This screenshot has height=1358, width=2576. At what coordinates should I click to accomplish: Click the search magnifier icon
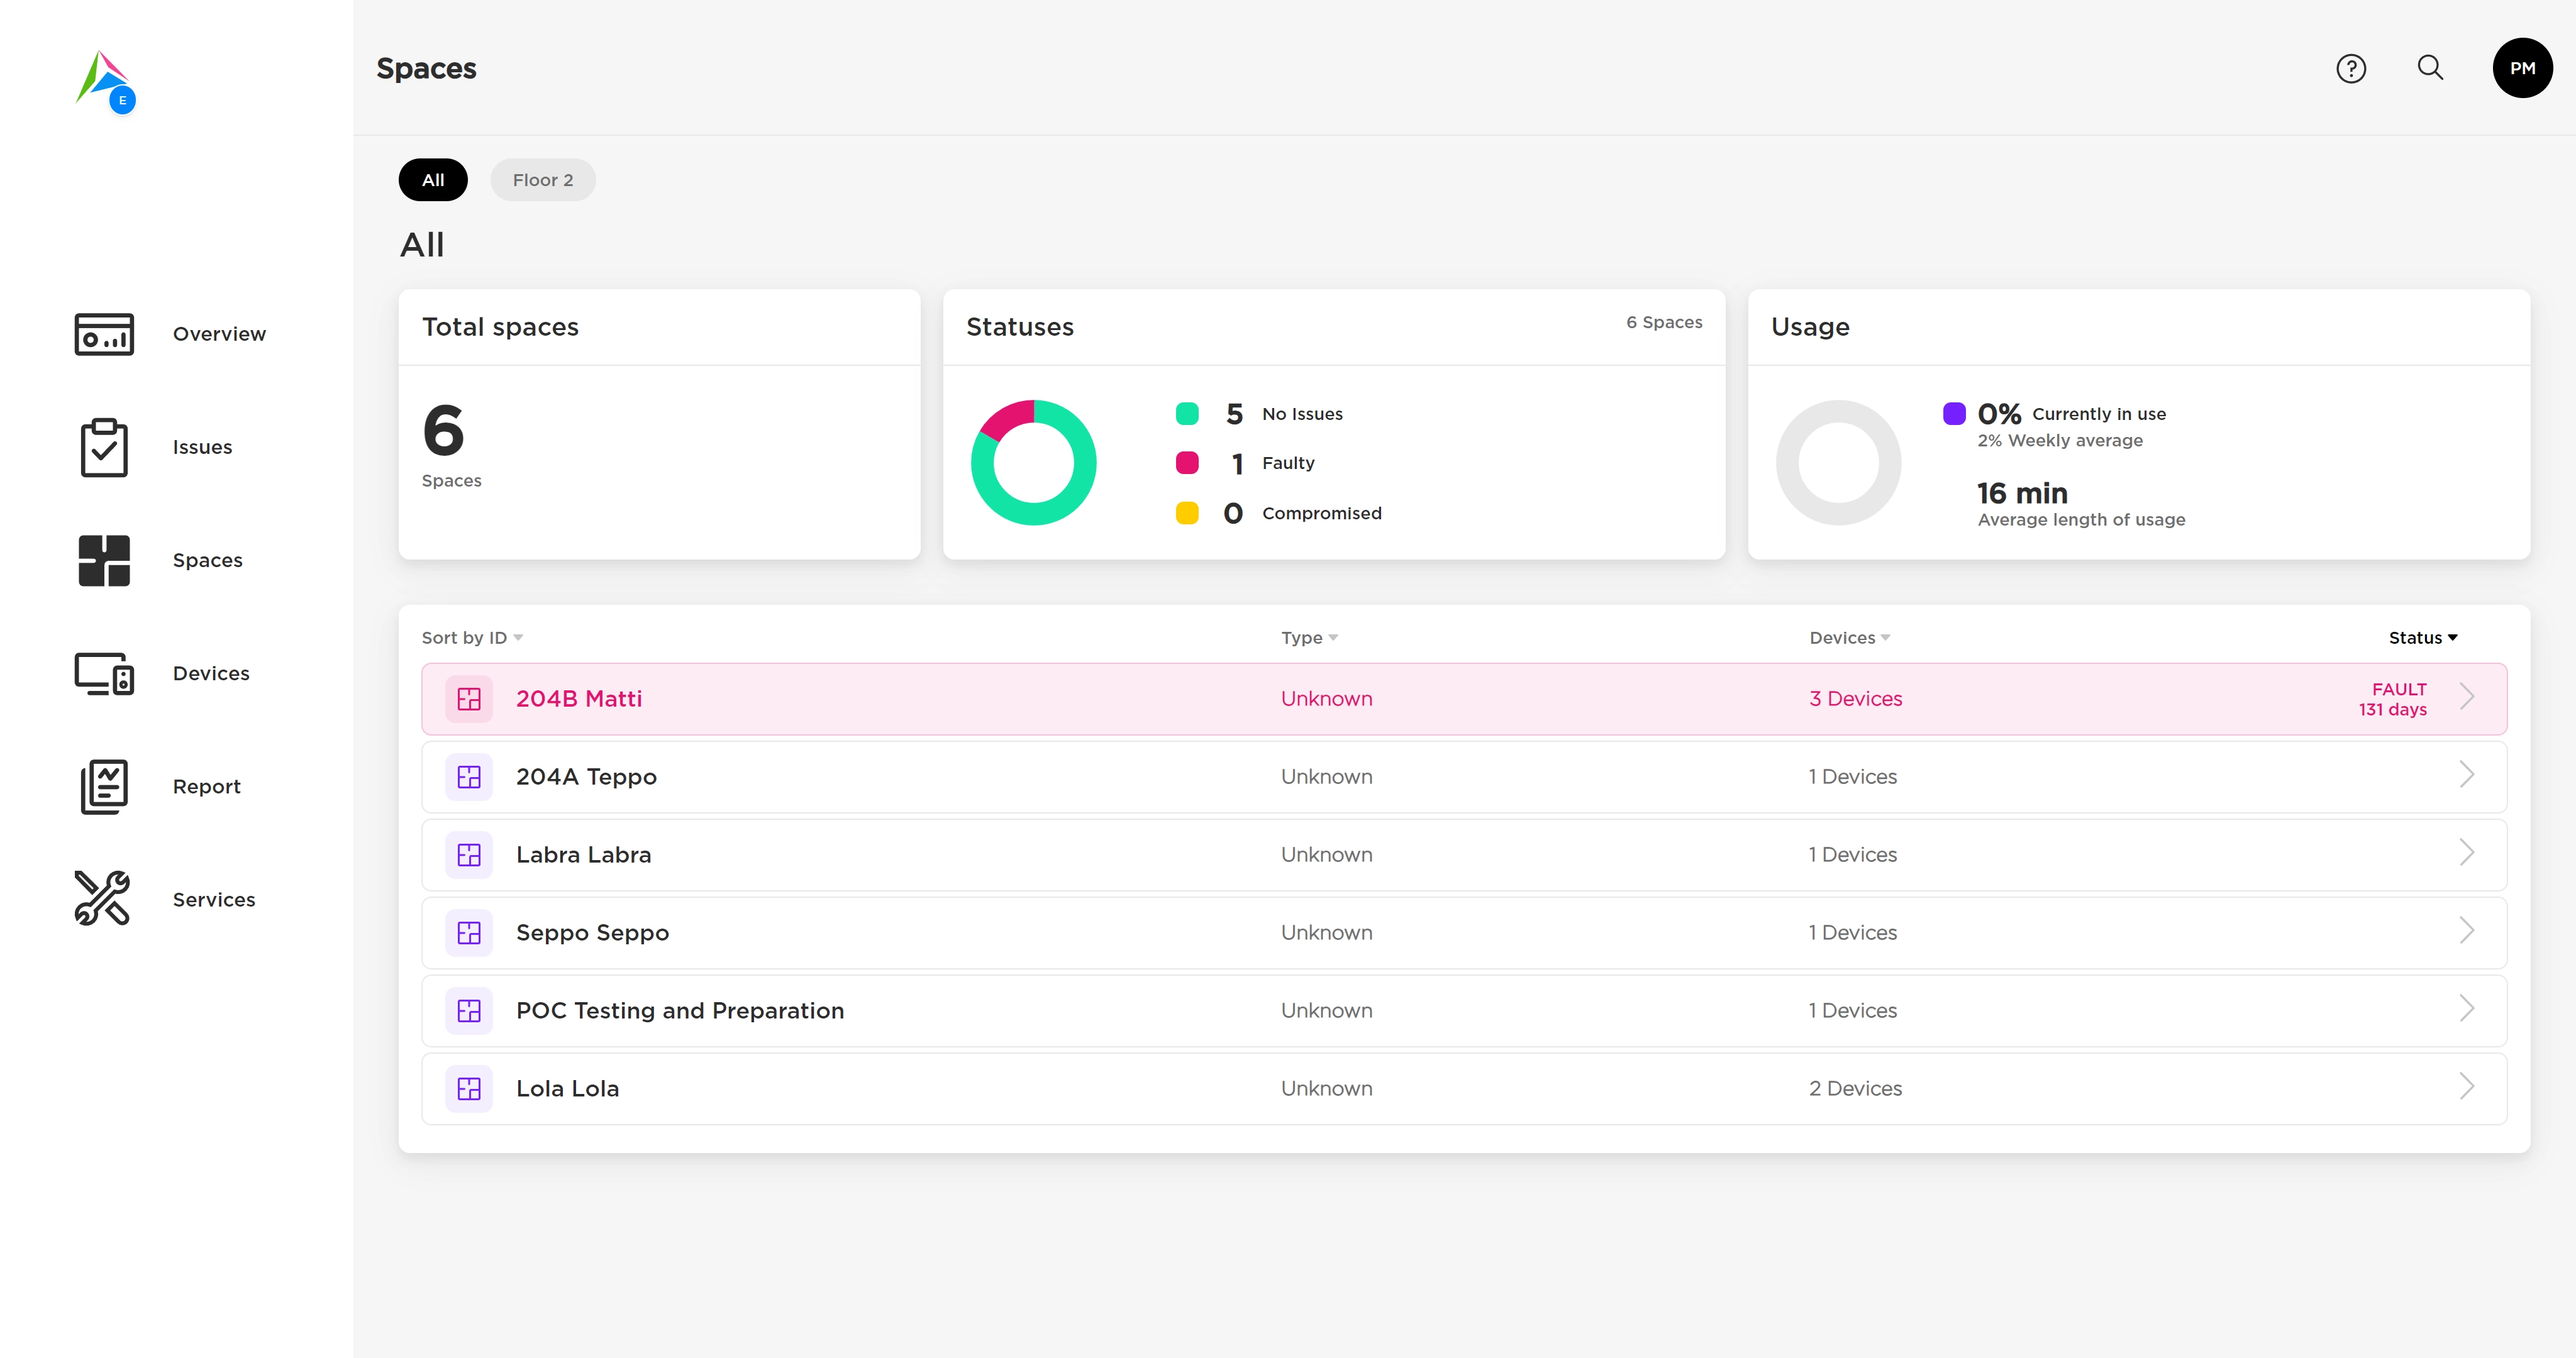2430,68
